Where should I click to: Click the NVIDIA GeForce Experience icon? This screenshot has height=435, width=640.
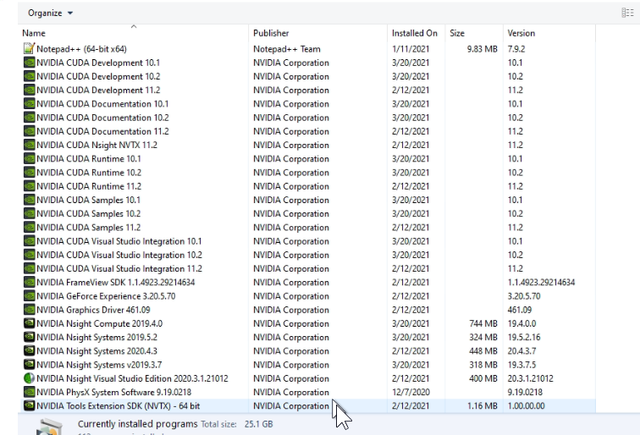[x=29, y=296]
